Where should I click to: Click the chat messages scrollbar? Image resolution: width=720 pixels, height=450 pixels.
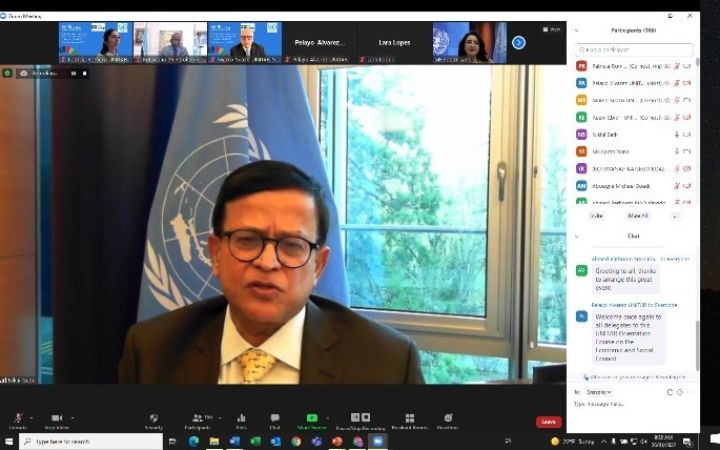click(x=697, y=345)
